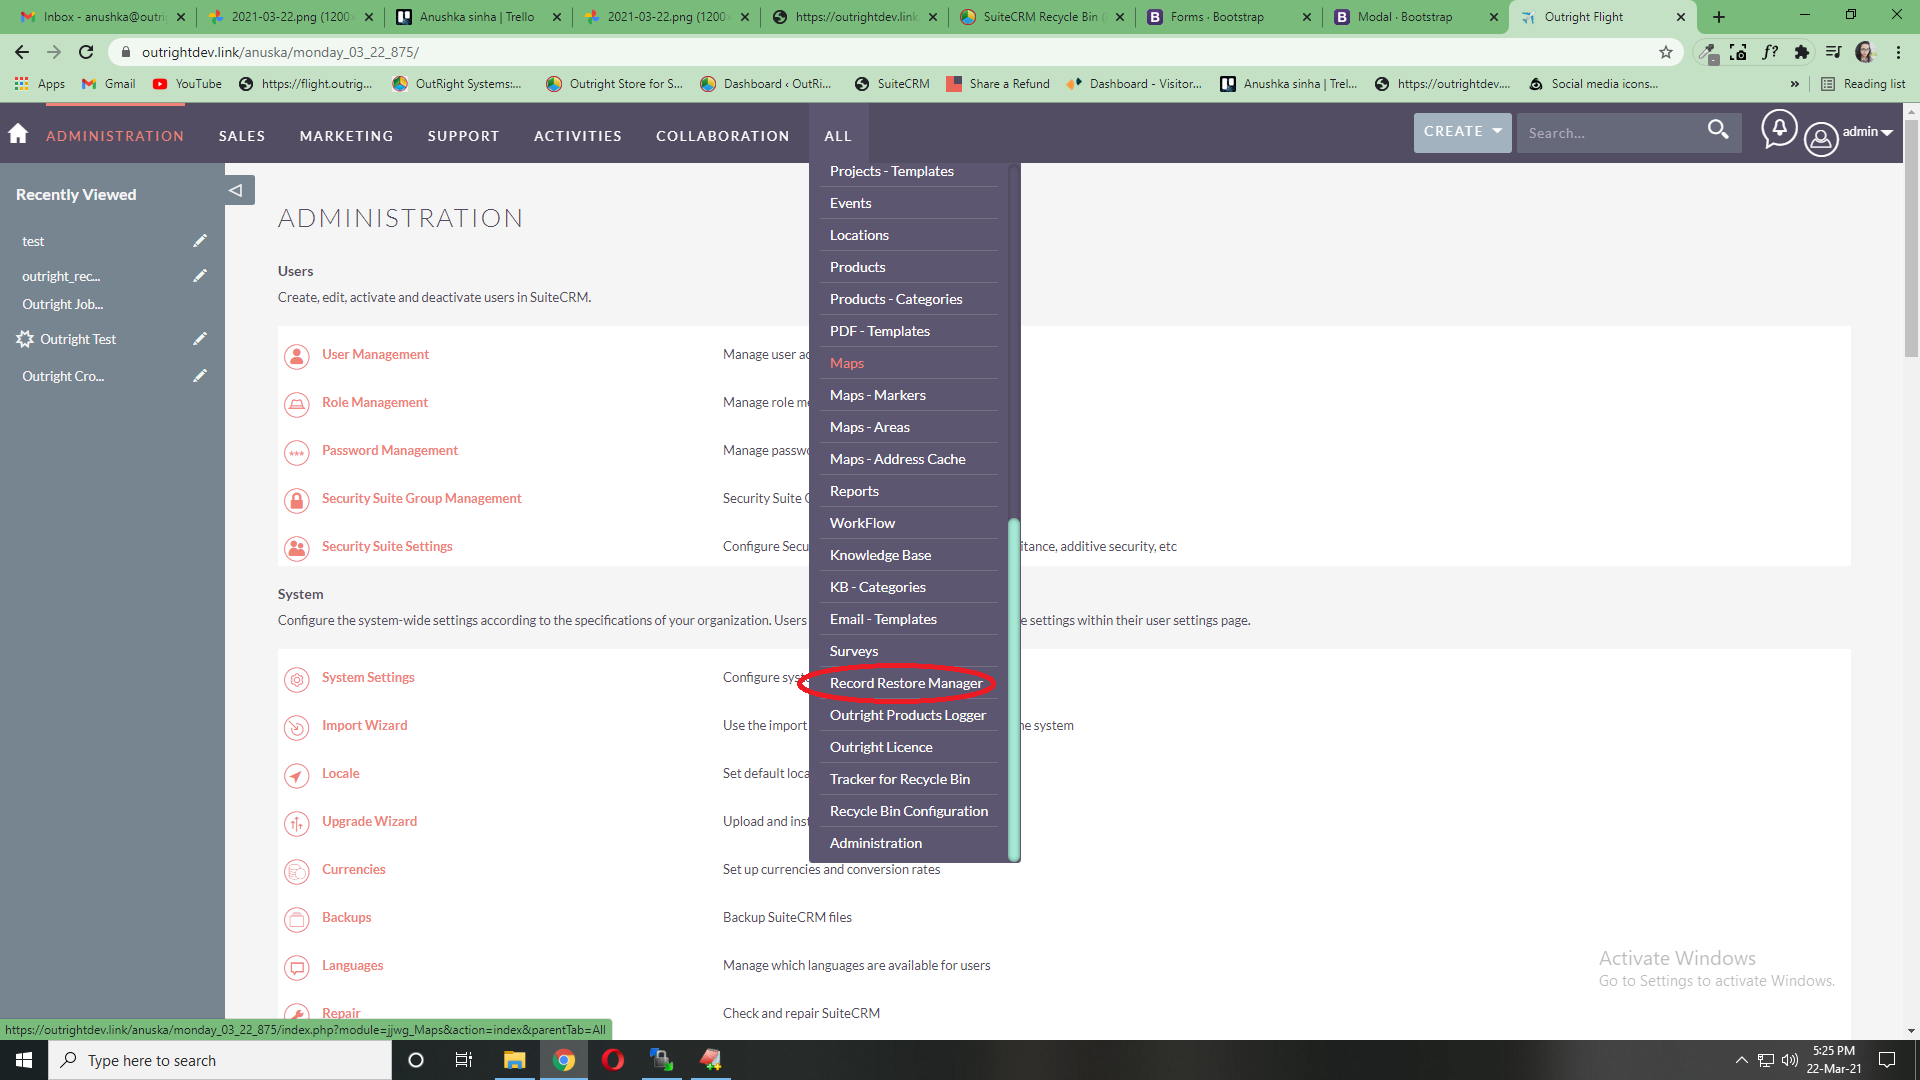The width and height of the screenshot is (1920, 1080).
Task: Expand the admin user menu arrow
Action: click(1887, 133)
